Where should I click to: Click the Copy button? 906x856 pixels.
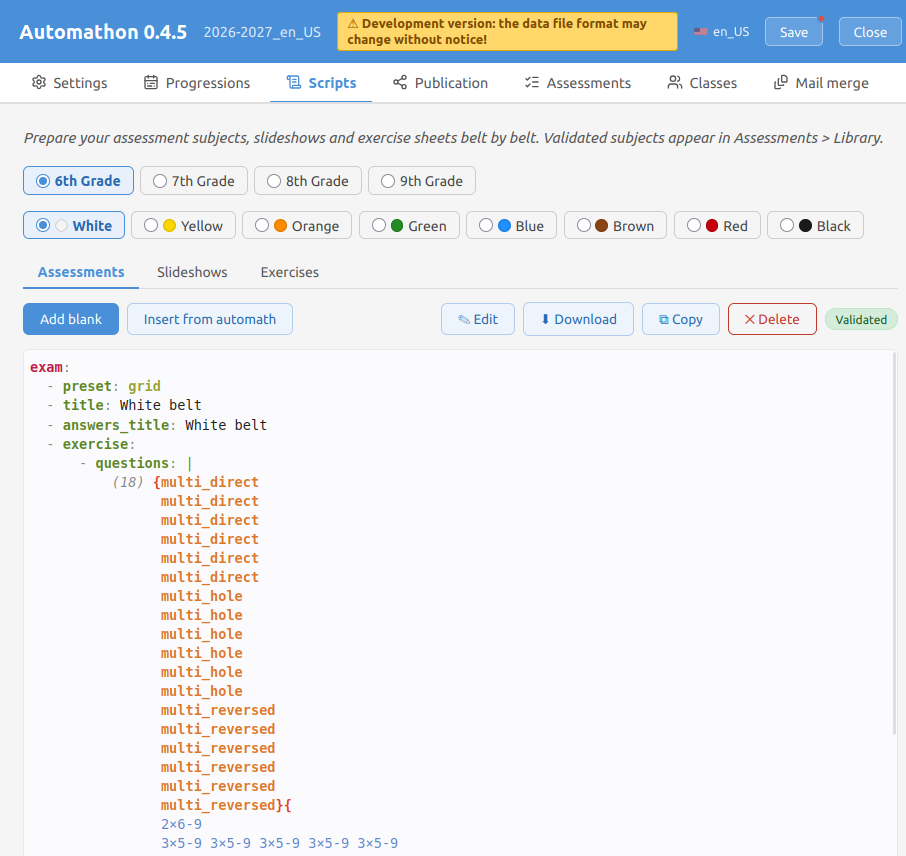pyautogui.click(x=681, y=319)
